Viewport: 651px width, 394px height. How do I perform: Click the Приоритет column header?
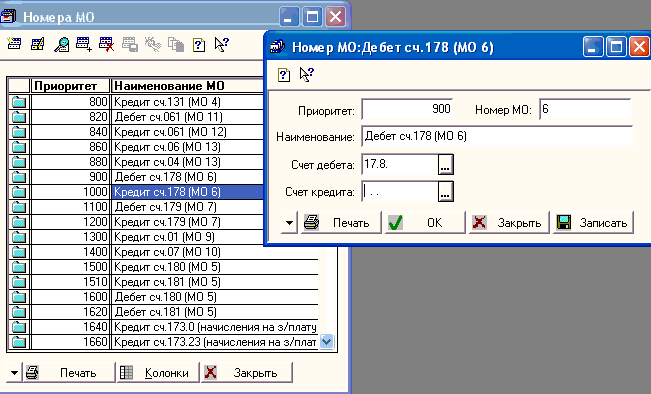[70, 86]
